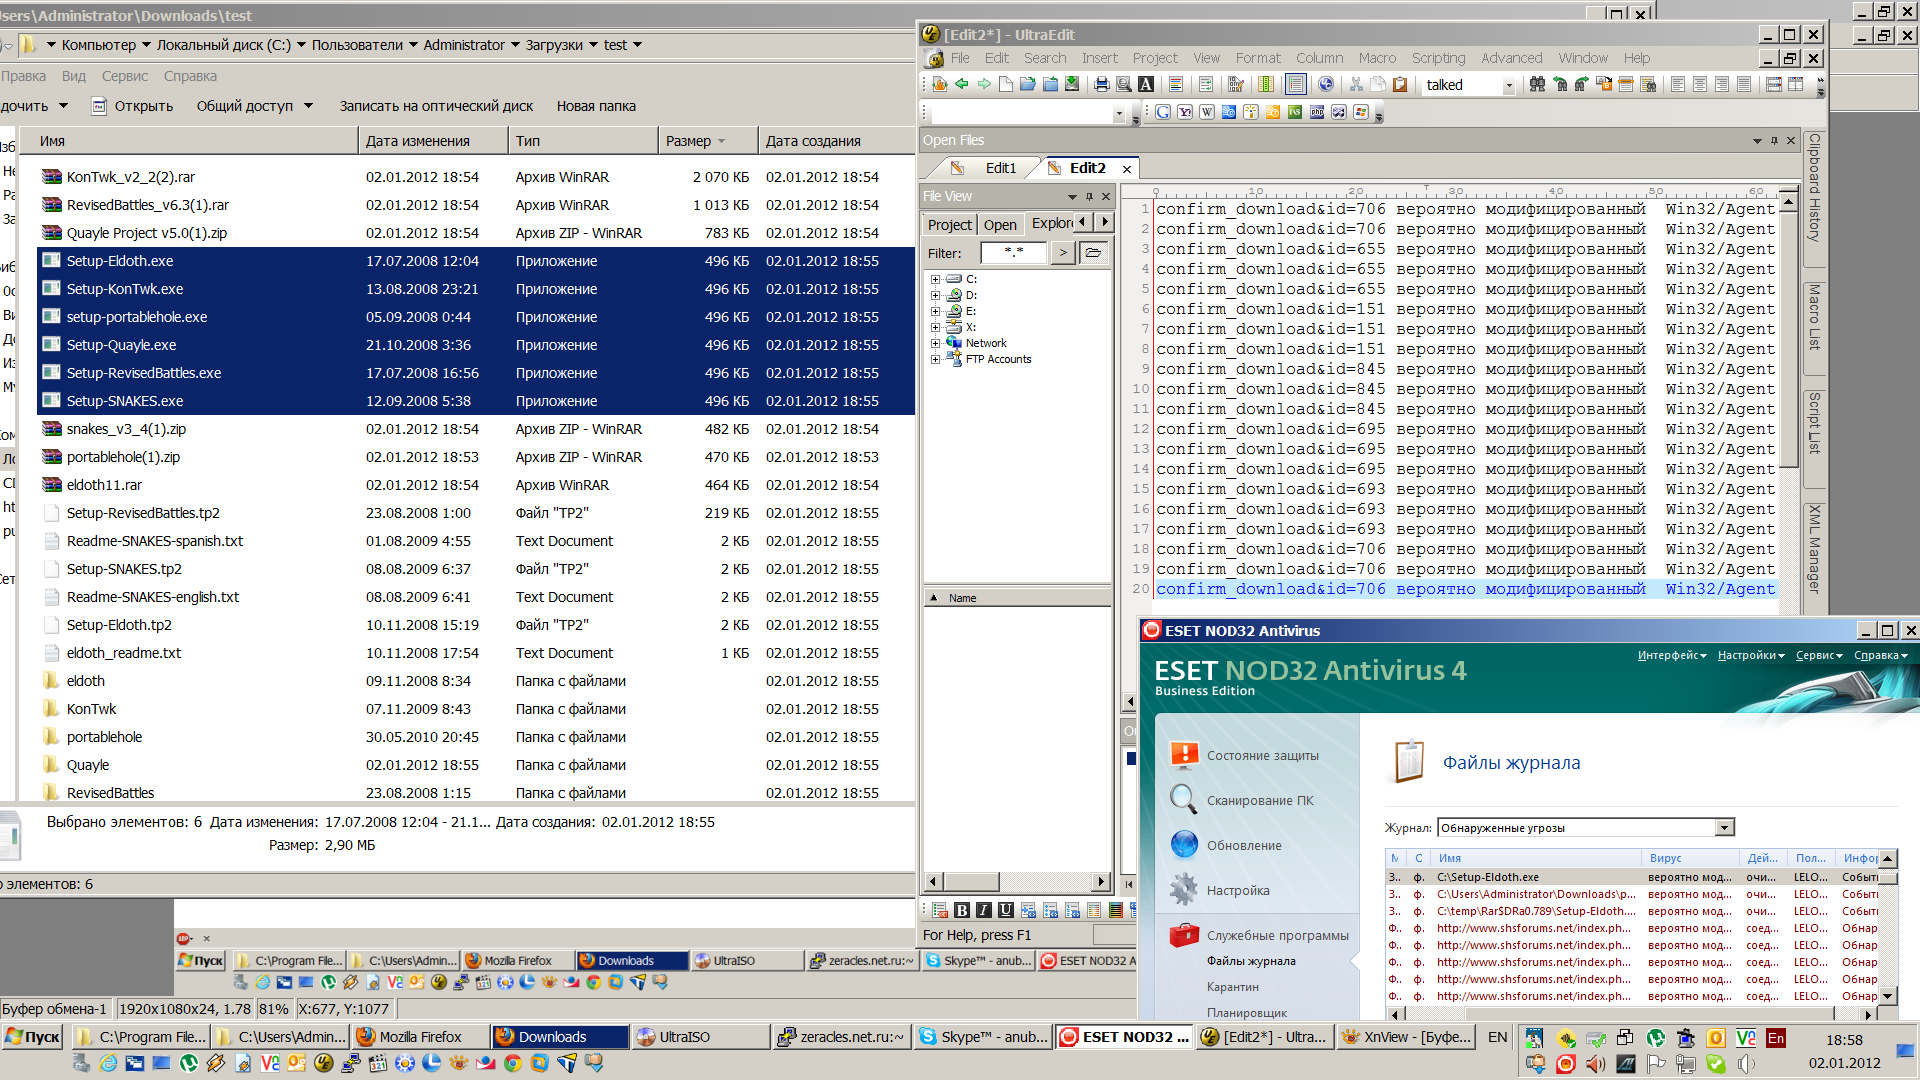Click the UltraISO taskbar button
This screenshot has height=1080, width=1920.
tap(700, 1037)
